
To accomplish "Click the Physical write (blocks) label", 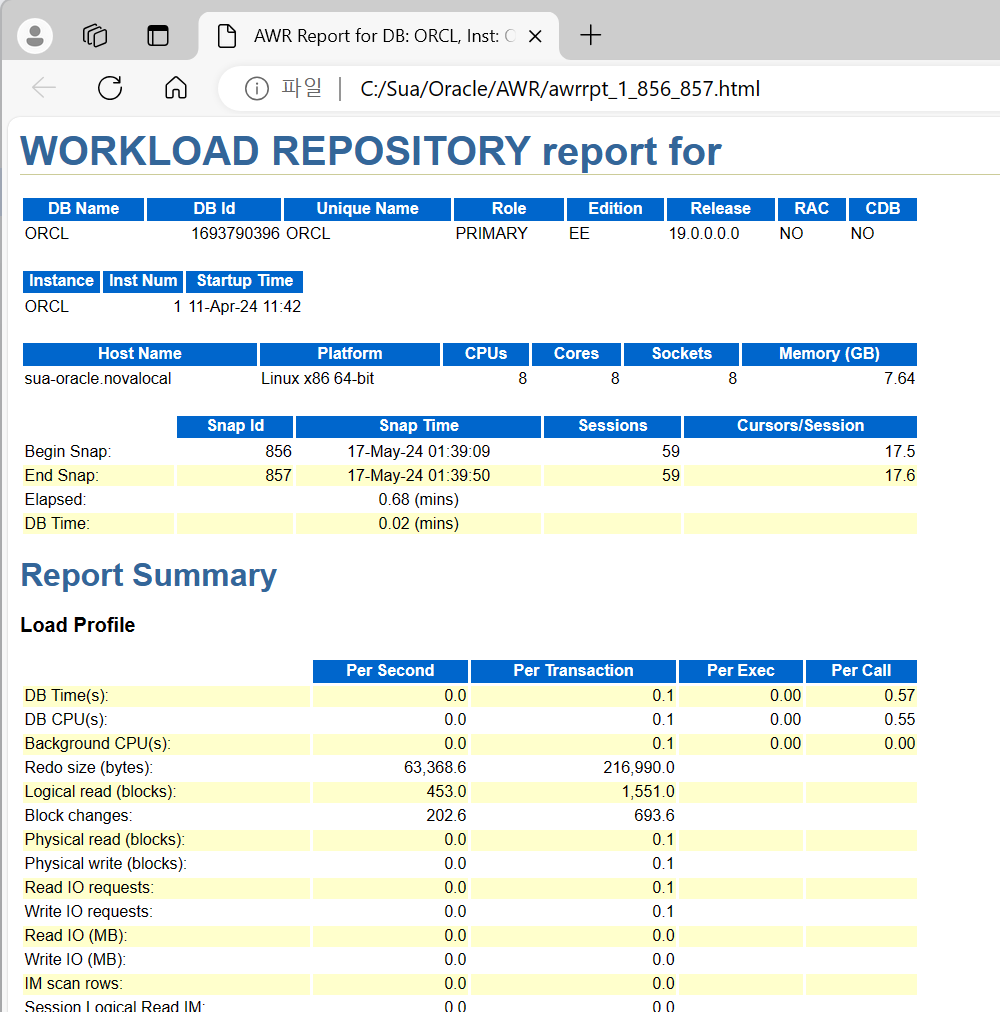I will point(105,864).
